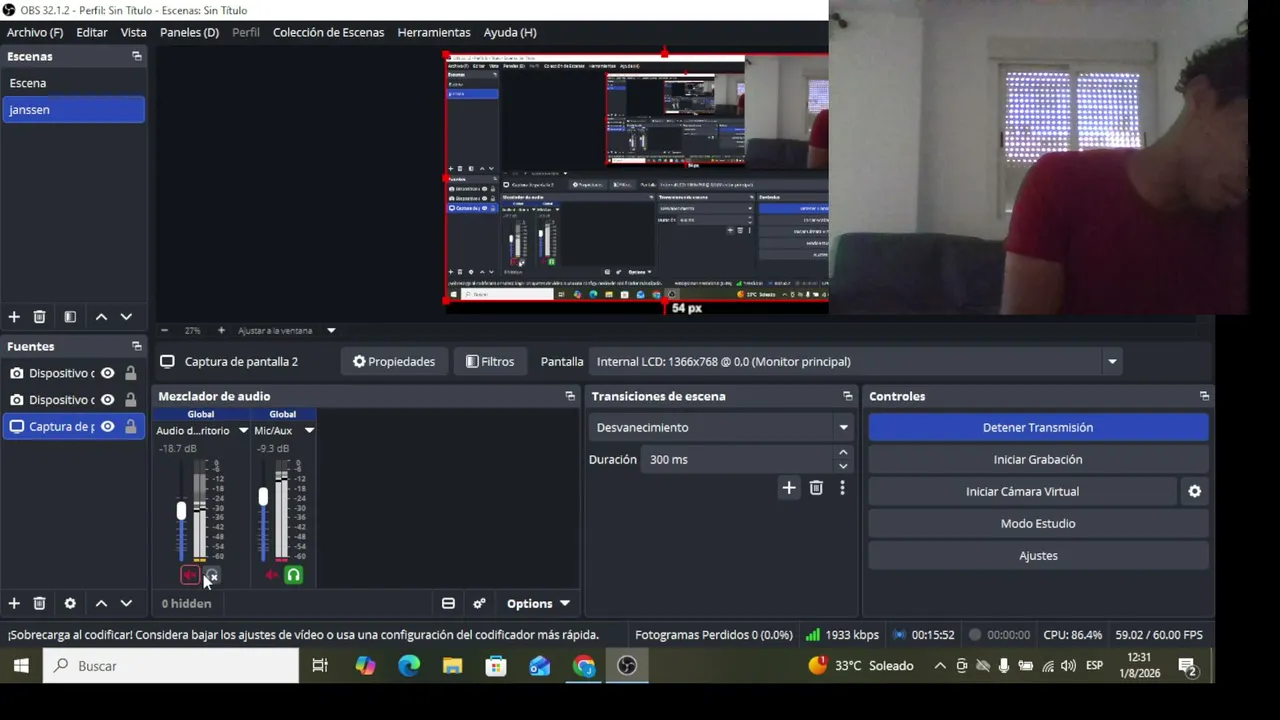Viewport: 1280px width, 720px height.
Task: Open the audio mixer Options dropdown
Action: click(538, 603)
